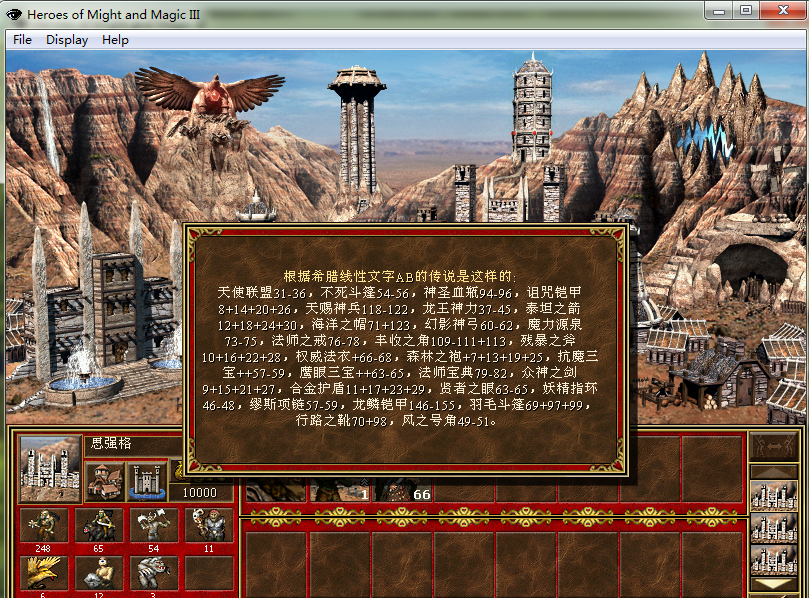Image resolution: width=809 pixels, height=598 pixels.
Task: Select the goblin creature icon showing 248
Action: point(44,525)
